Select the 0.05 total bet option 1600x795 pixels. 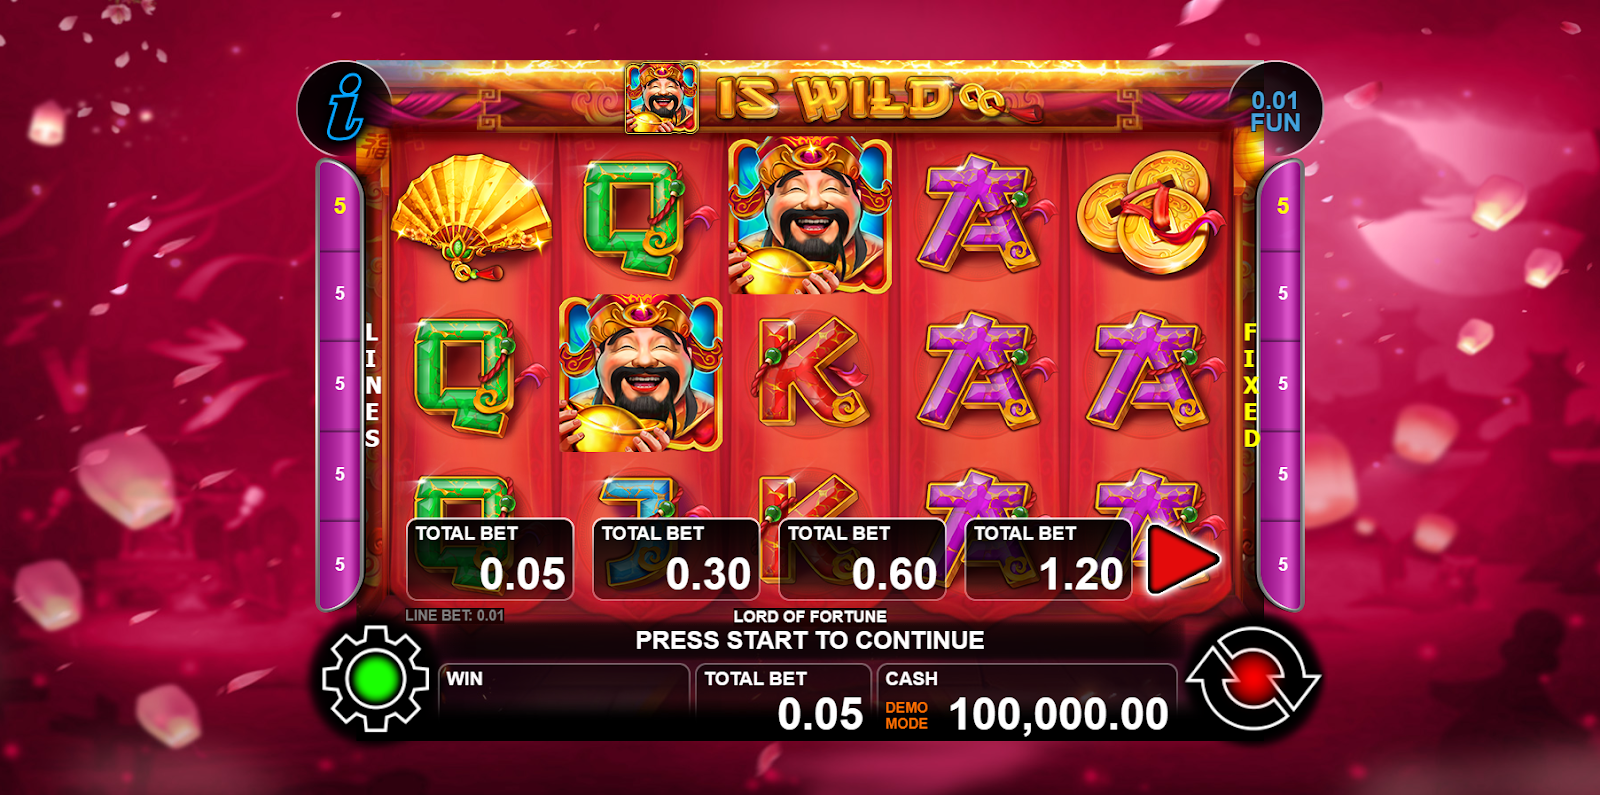tap(490, 559)
